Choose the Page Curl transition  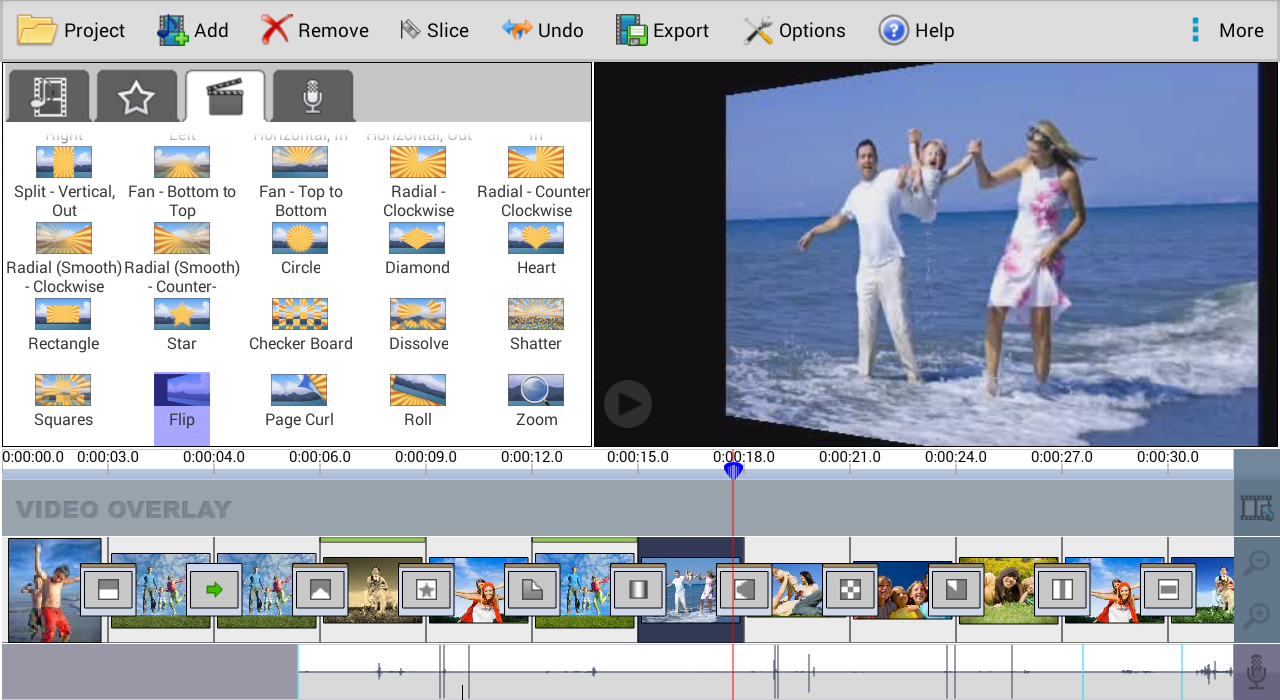pos(299,390)
